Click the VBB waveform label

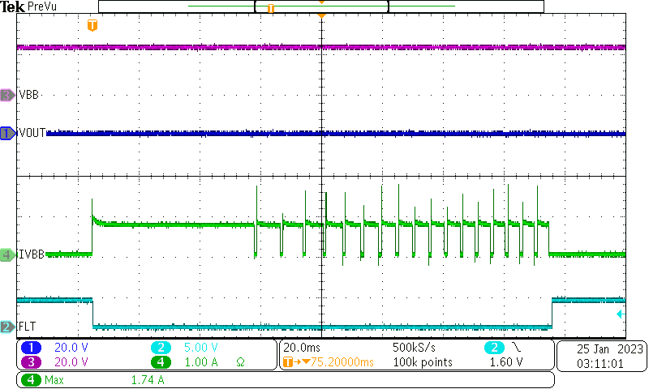point(29,95)
